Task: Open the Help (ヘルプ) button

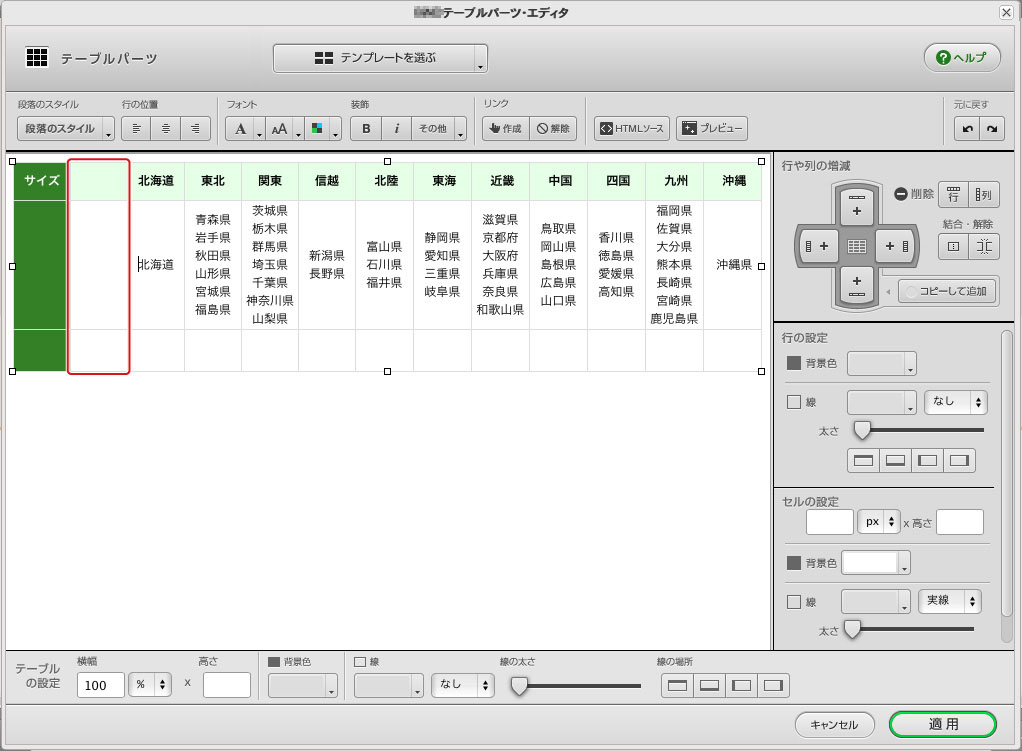Action: pos(961,58)
